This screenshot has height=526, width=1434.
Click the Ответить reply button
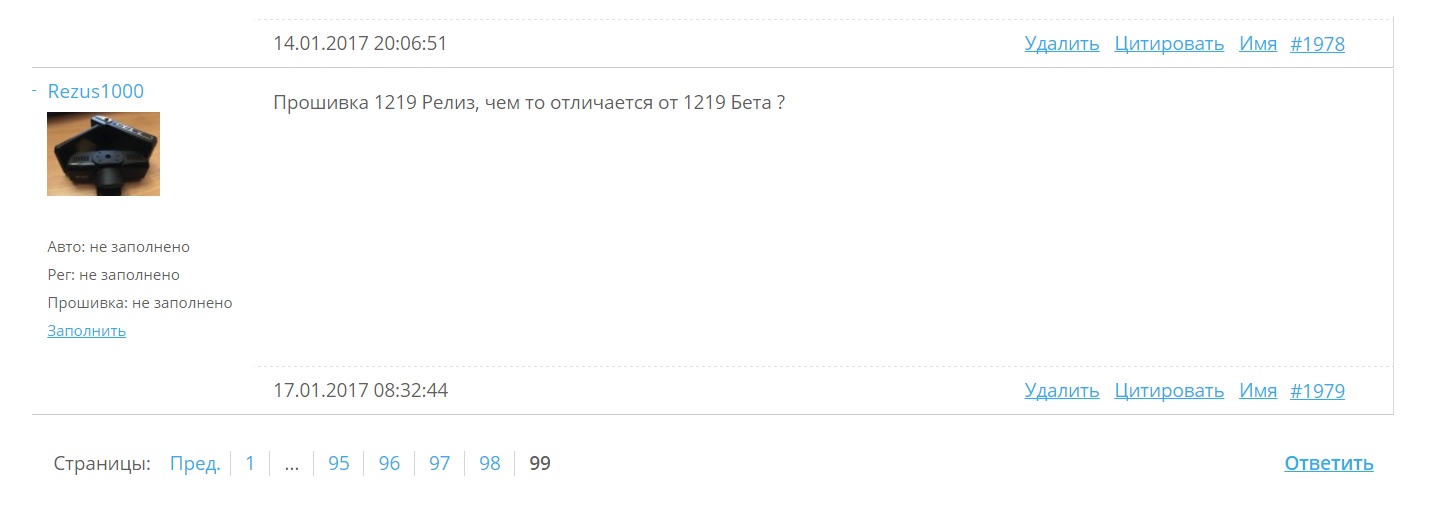pos(1329,464)
